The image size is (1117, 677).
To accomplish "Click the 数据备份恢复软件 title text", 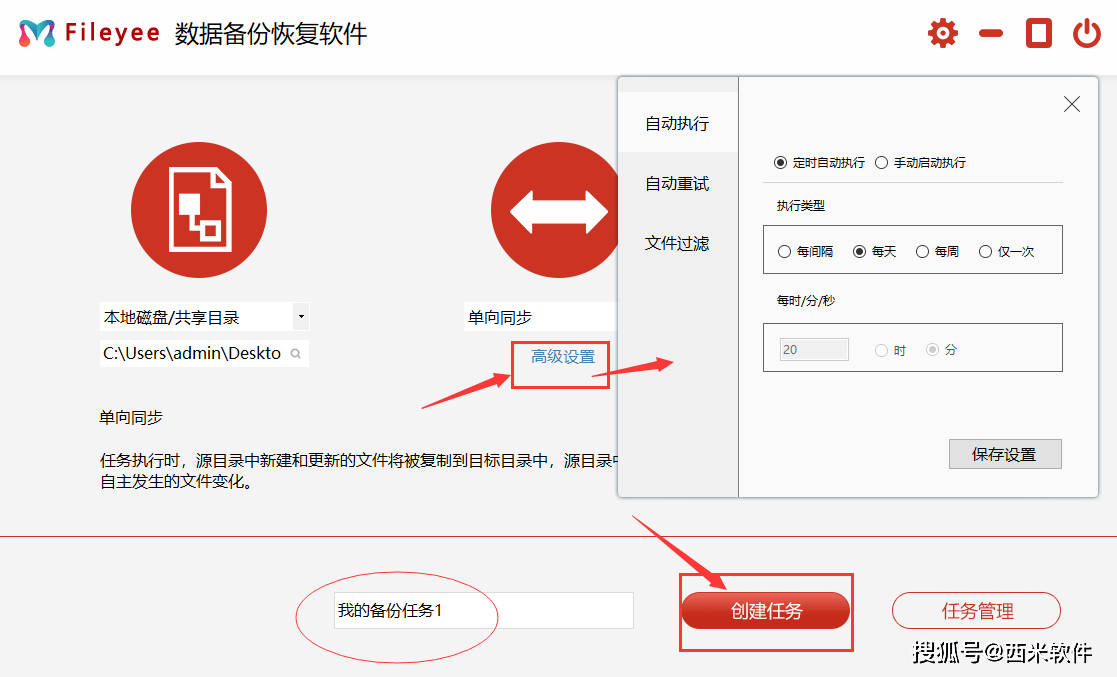I will (271, 33).
